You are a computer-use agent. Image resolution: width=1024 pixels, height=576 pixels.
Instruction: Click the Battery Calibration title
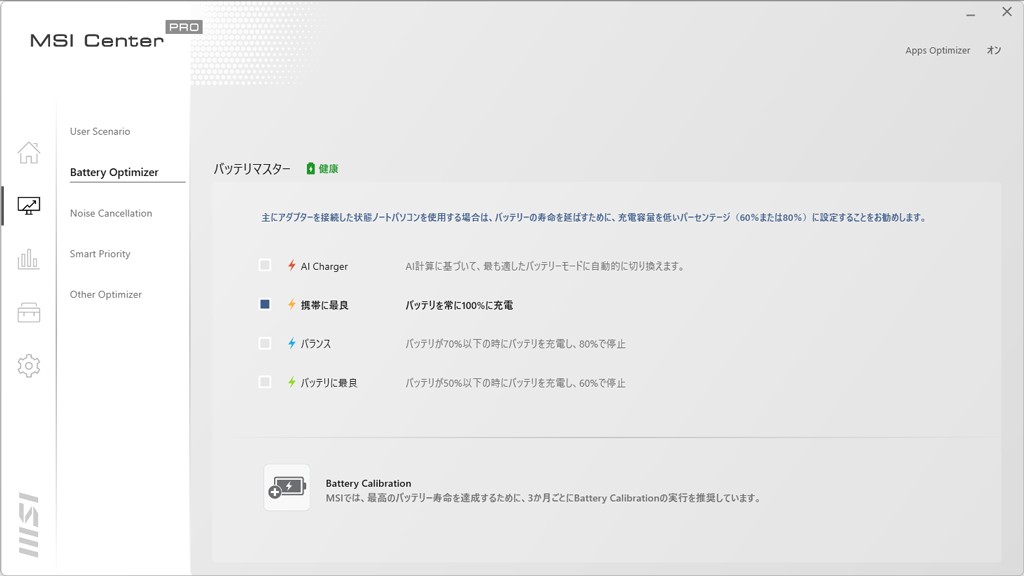click(x=368, y=483)
